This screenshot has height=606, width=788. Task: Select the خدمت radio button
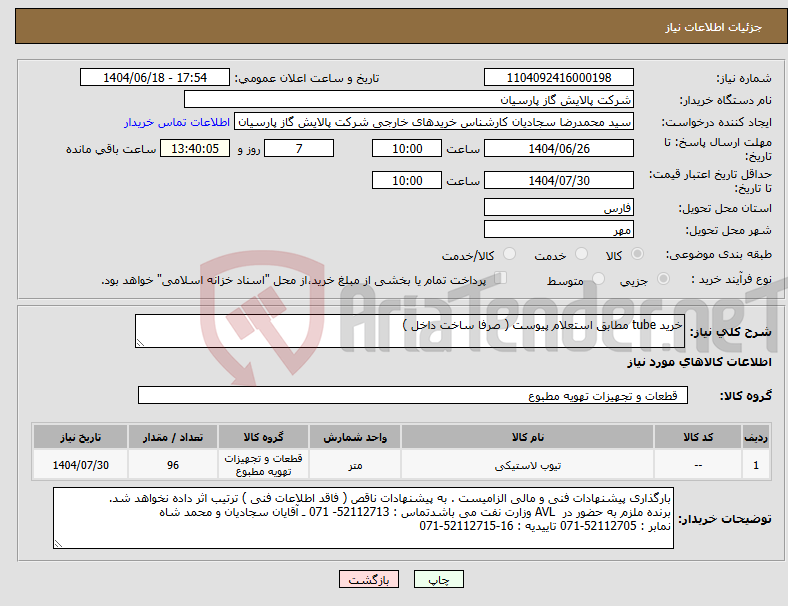click(x=581, y=254)
